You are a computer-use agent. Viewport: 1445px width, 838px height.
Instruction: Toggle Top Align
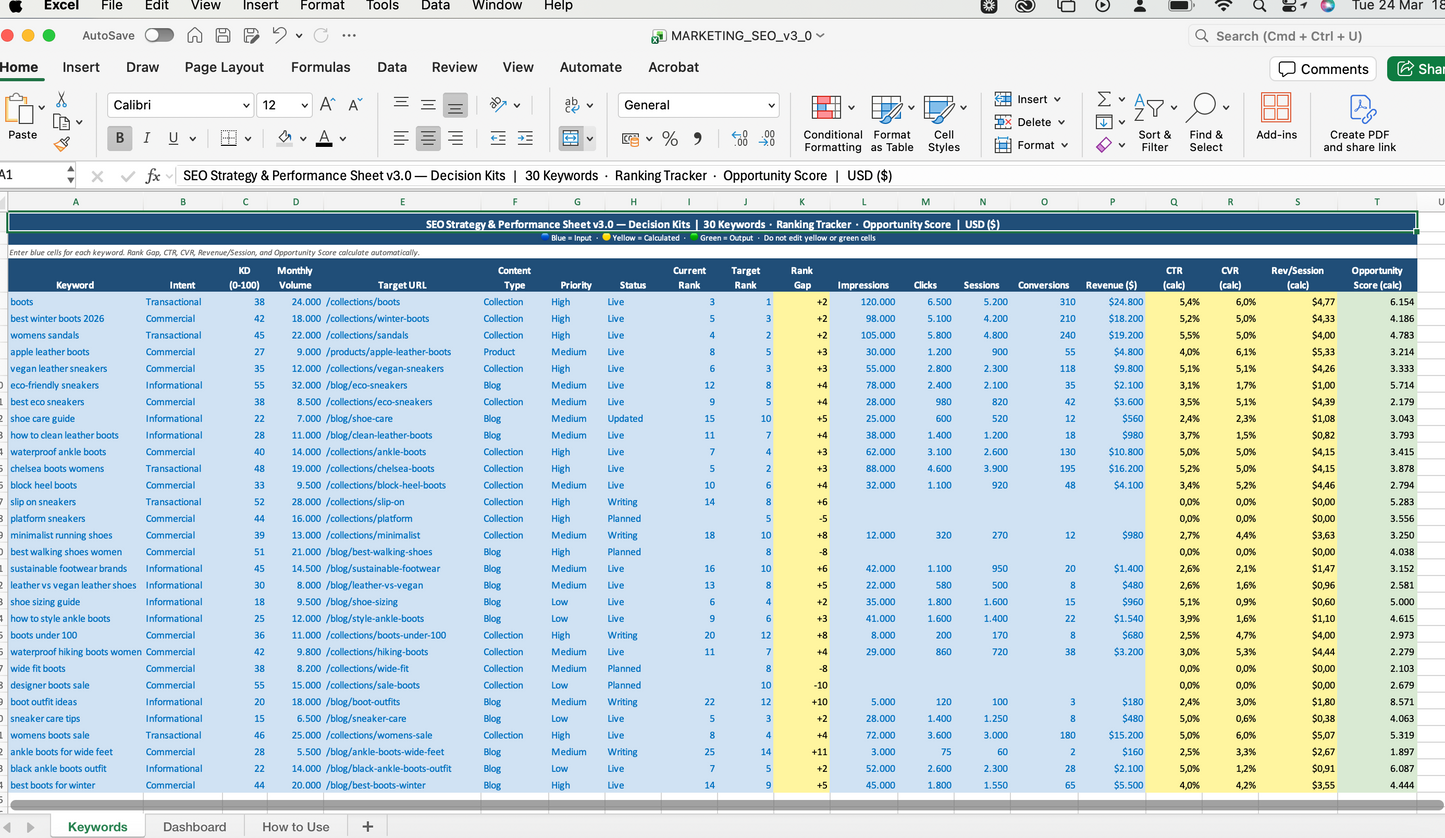pyautogui.click(x=401, y=104)
